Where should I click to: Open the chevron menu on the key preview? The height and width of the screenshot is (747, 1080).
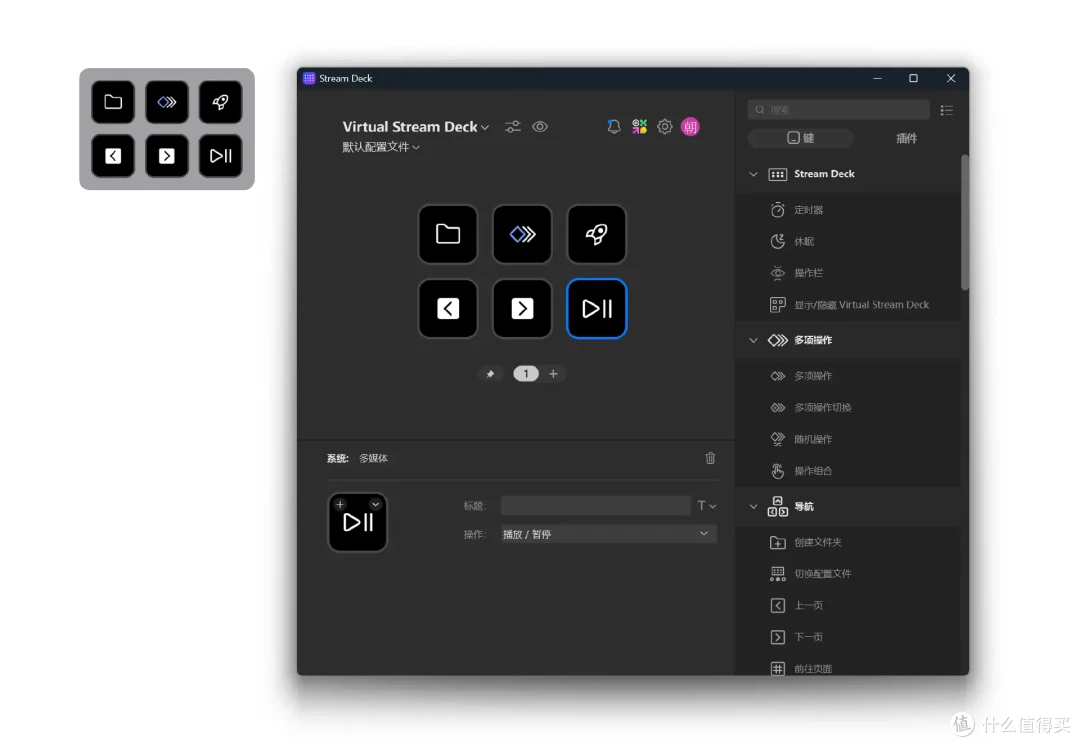375,505
